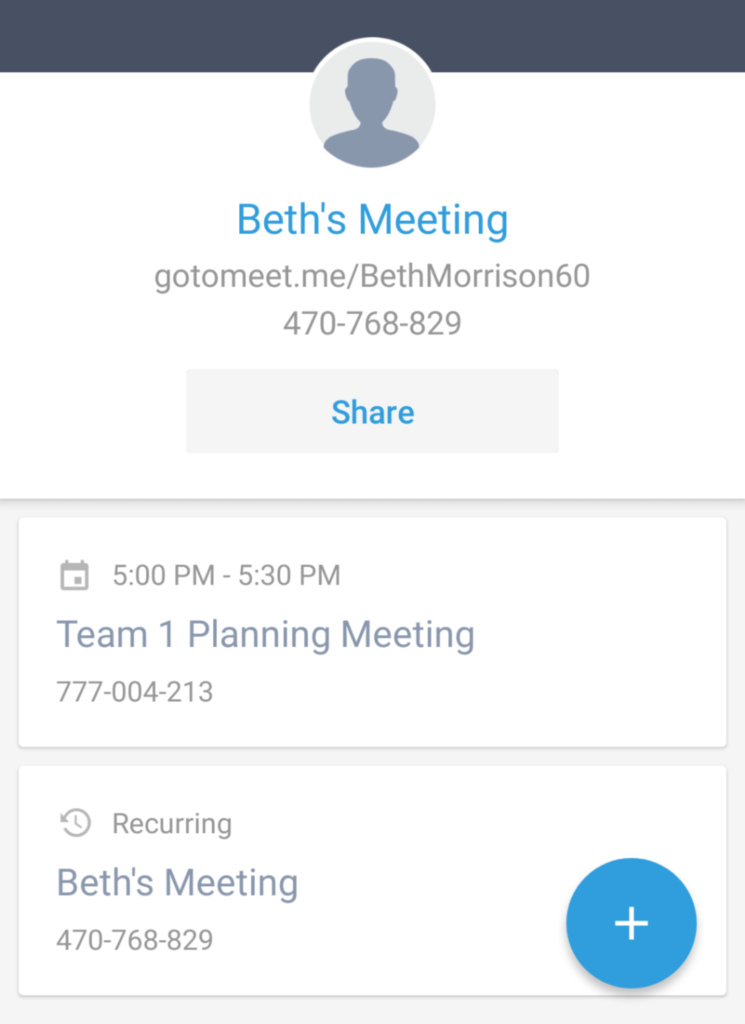Tap the Recurring label text
The image size is (745, 1024).
click(x=172, y=824)
